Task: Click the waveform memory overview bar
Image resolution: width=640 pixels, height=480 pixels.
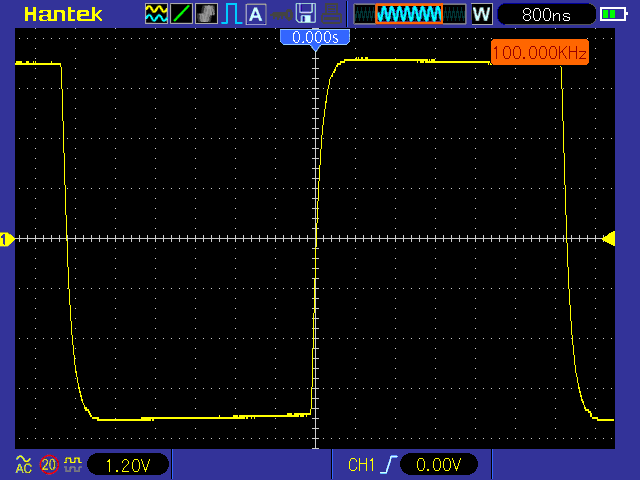Action: 409,14
